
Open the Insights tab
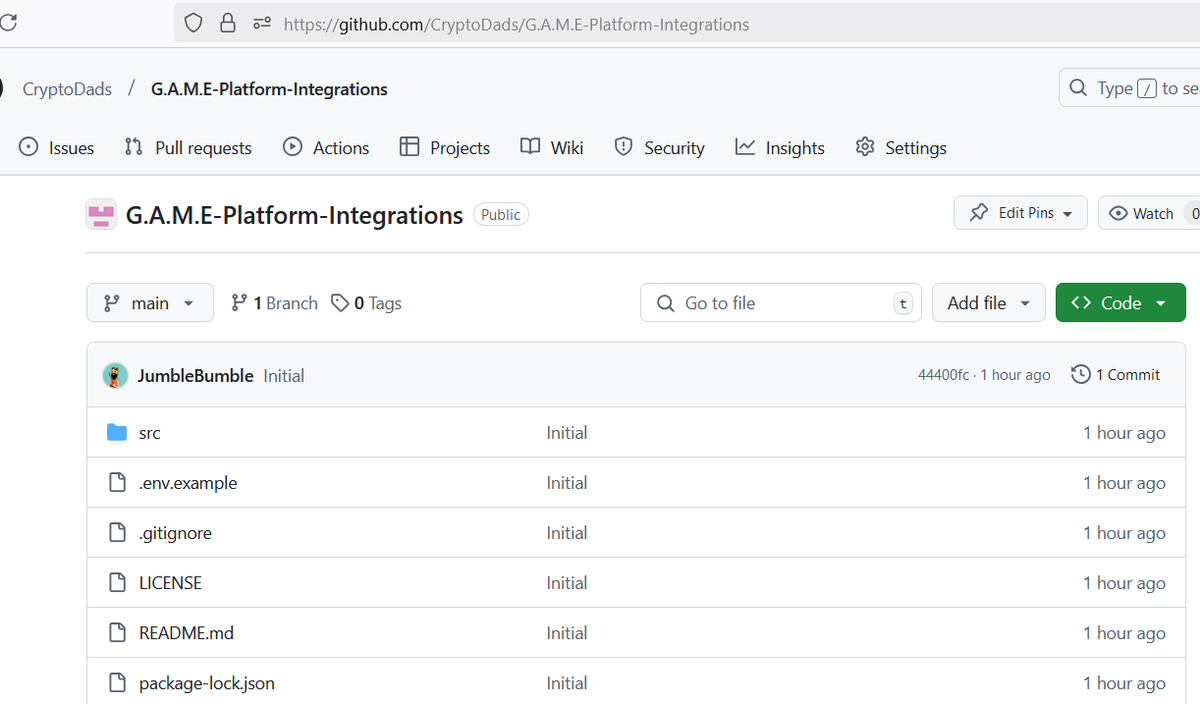click(780, 147)
